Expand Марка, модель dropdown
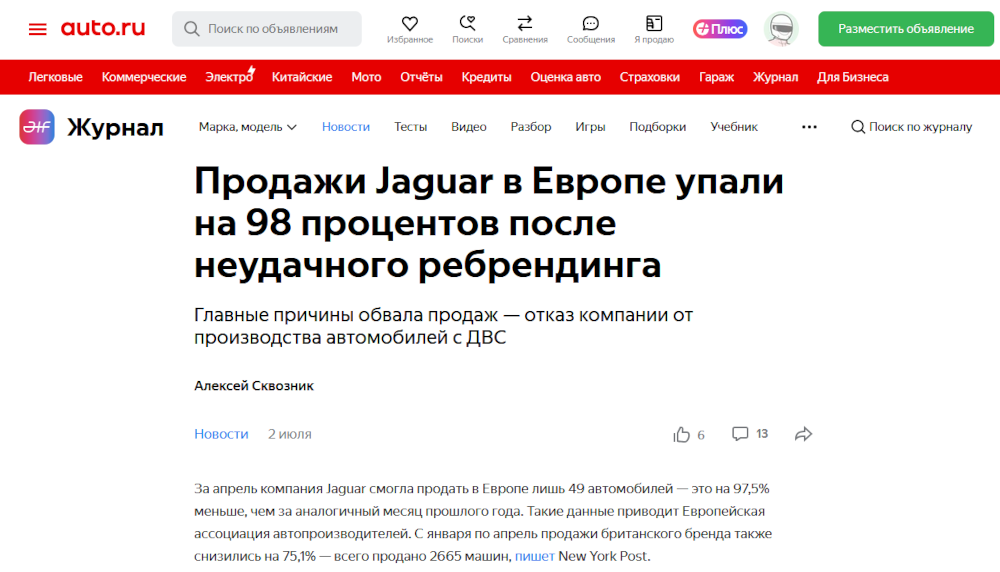Viewport: 1000px width, 572px height. click(x=247, y=127)
